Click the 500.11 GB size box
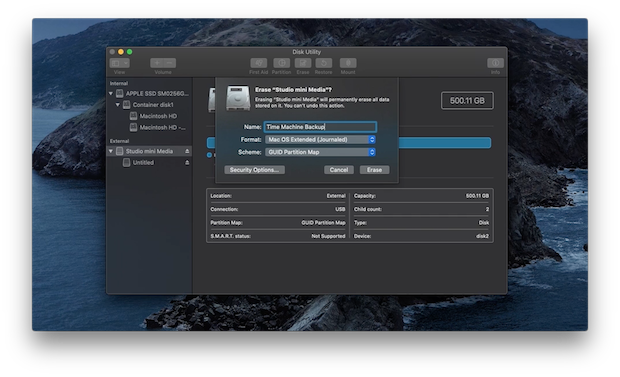This screenshot has height=377, width=620. pyautogui.click(x=467, y=101)
